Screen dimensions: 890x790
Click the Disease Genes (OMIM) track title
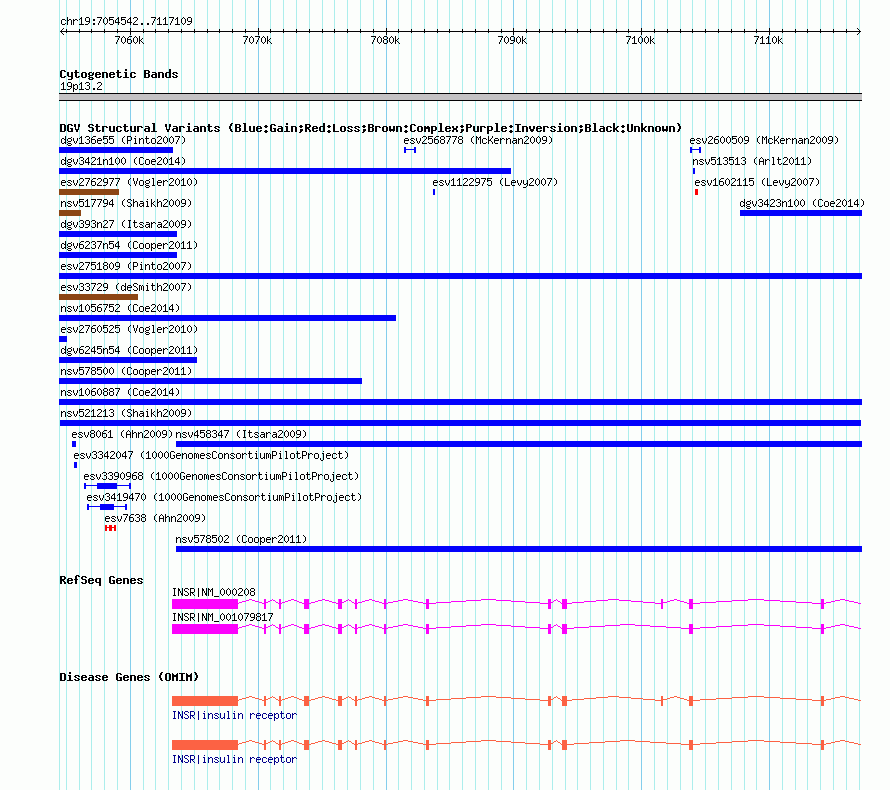(129, 677)
